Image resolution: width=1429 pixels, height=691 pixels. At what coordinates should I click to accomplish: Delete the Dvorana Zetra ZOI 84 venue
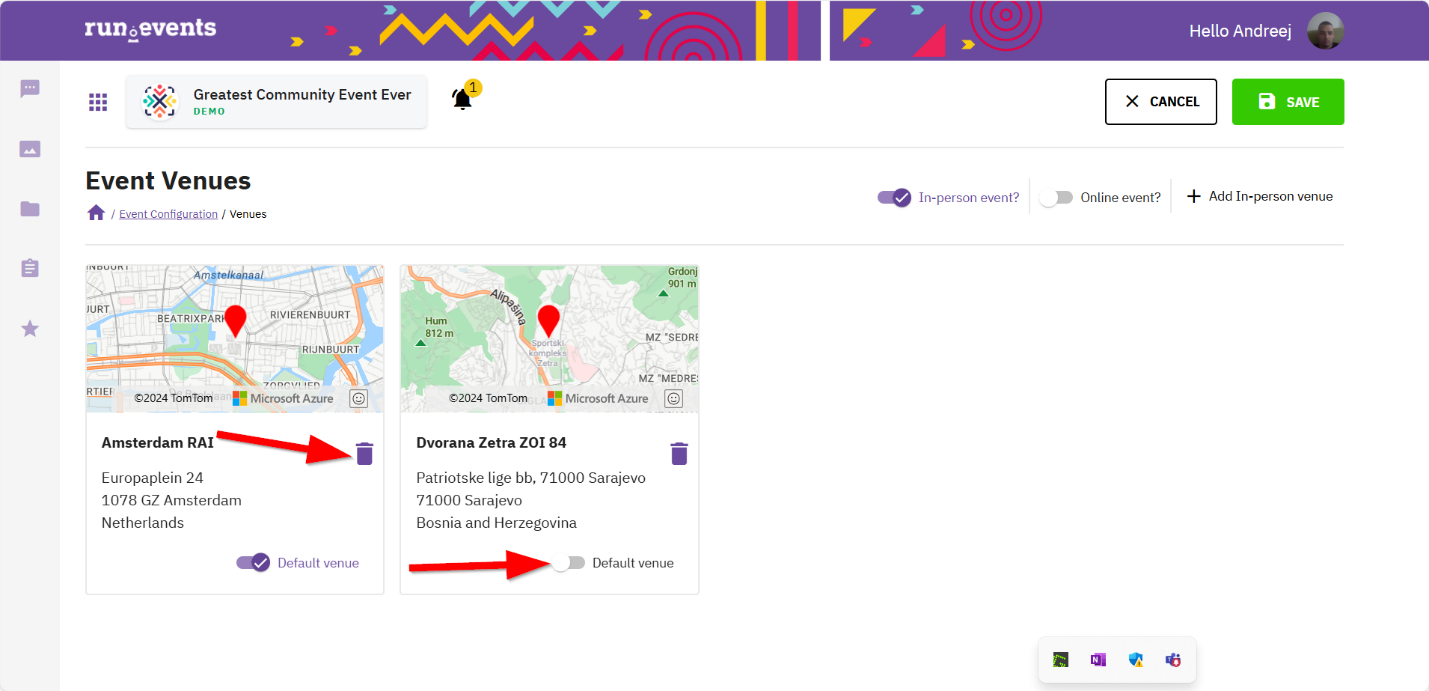tap(679, 454)
